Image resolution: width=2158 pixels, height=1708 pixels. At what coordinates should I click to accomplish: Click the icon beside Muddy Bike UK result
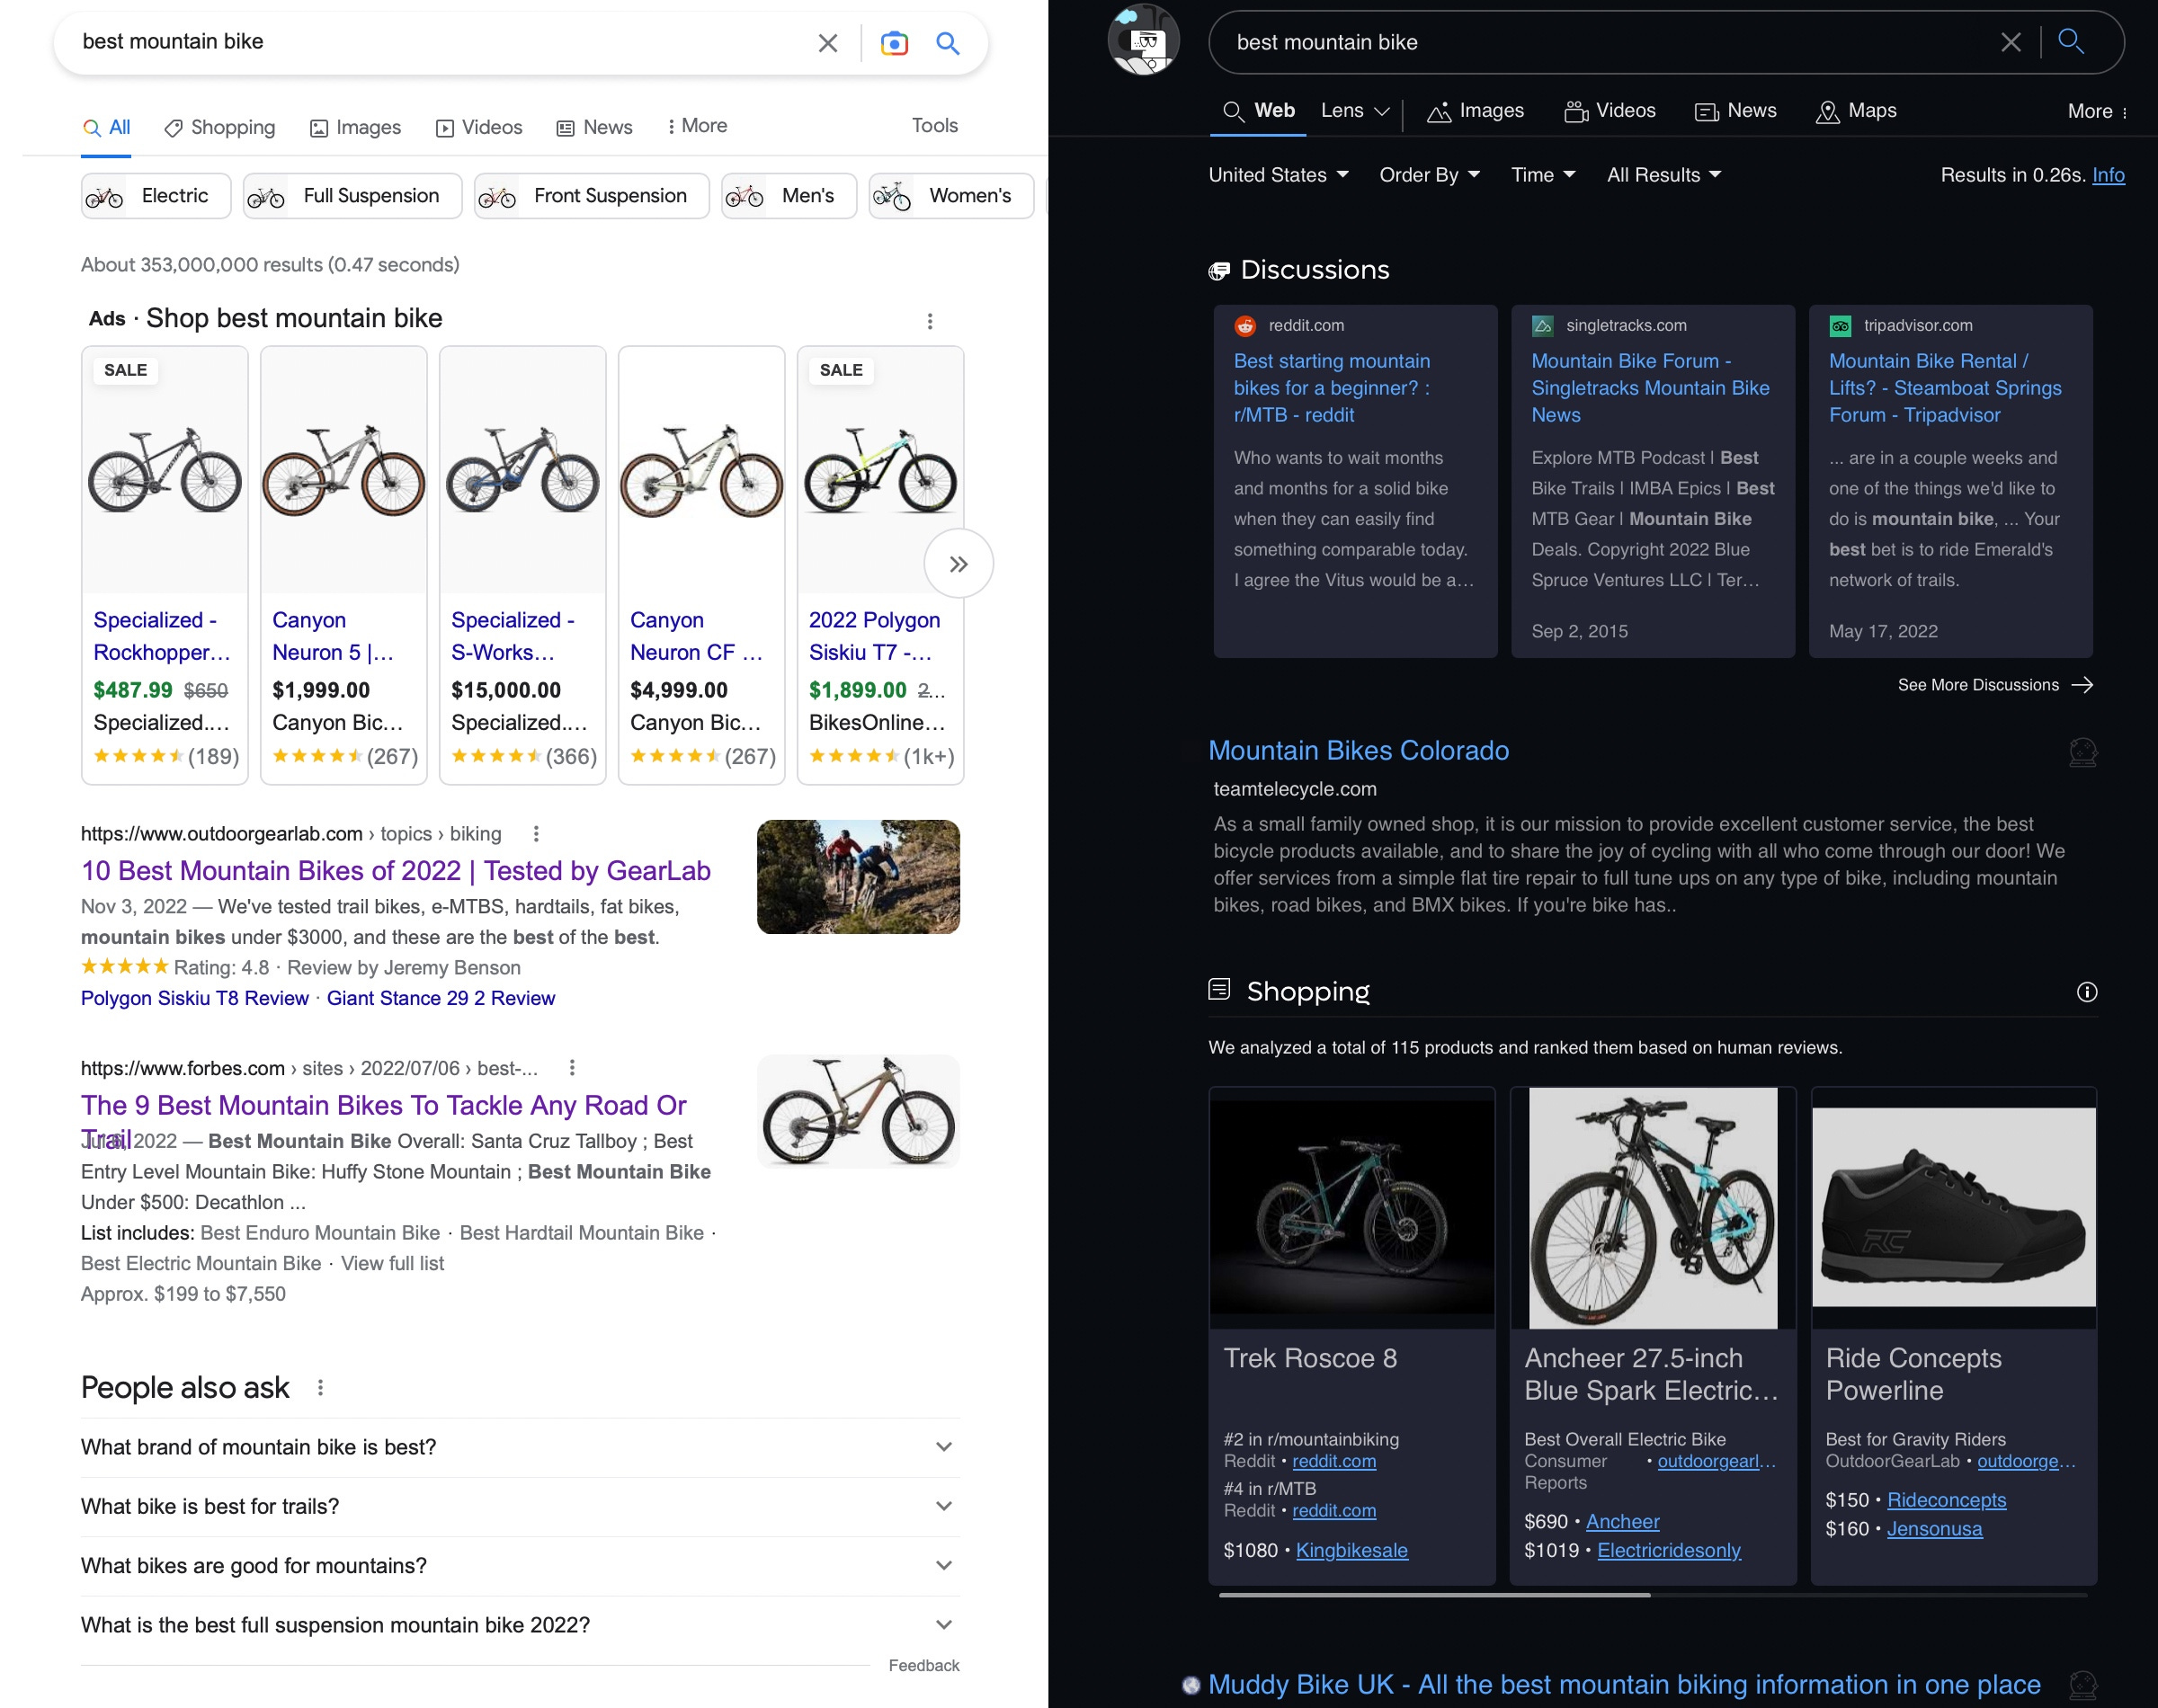tap(2082, 1686)
